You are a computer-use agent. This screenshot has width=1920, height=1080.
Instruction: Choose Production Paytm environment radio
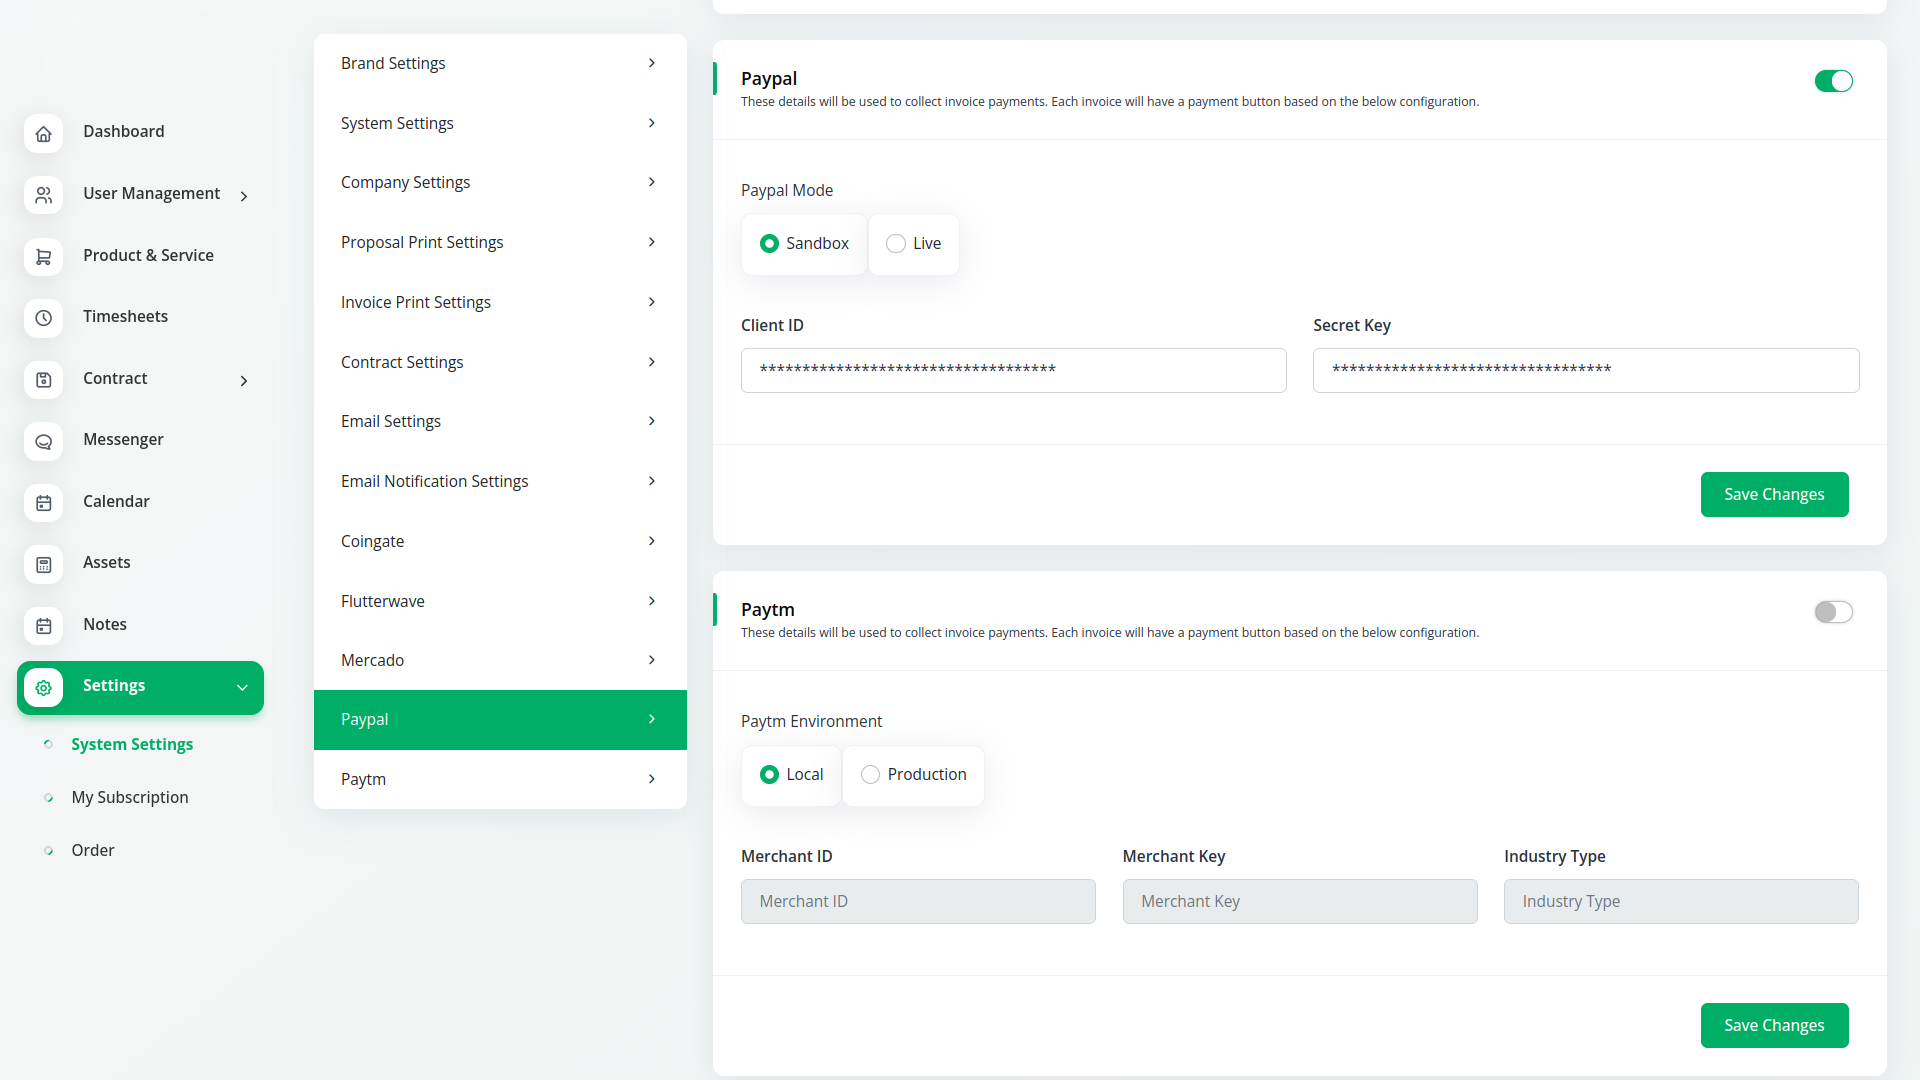pos(870,775)
